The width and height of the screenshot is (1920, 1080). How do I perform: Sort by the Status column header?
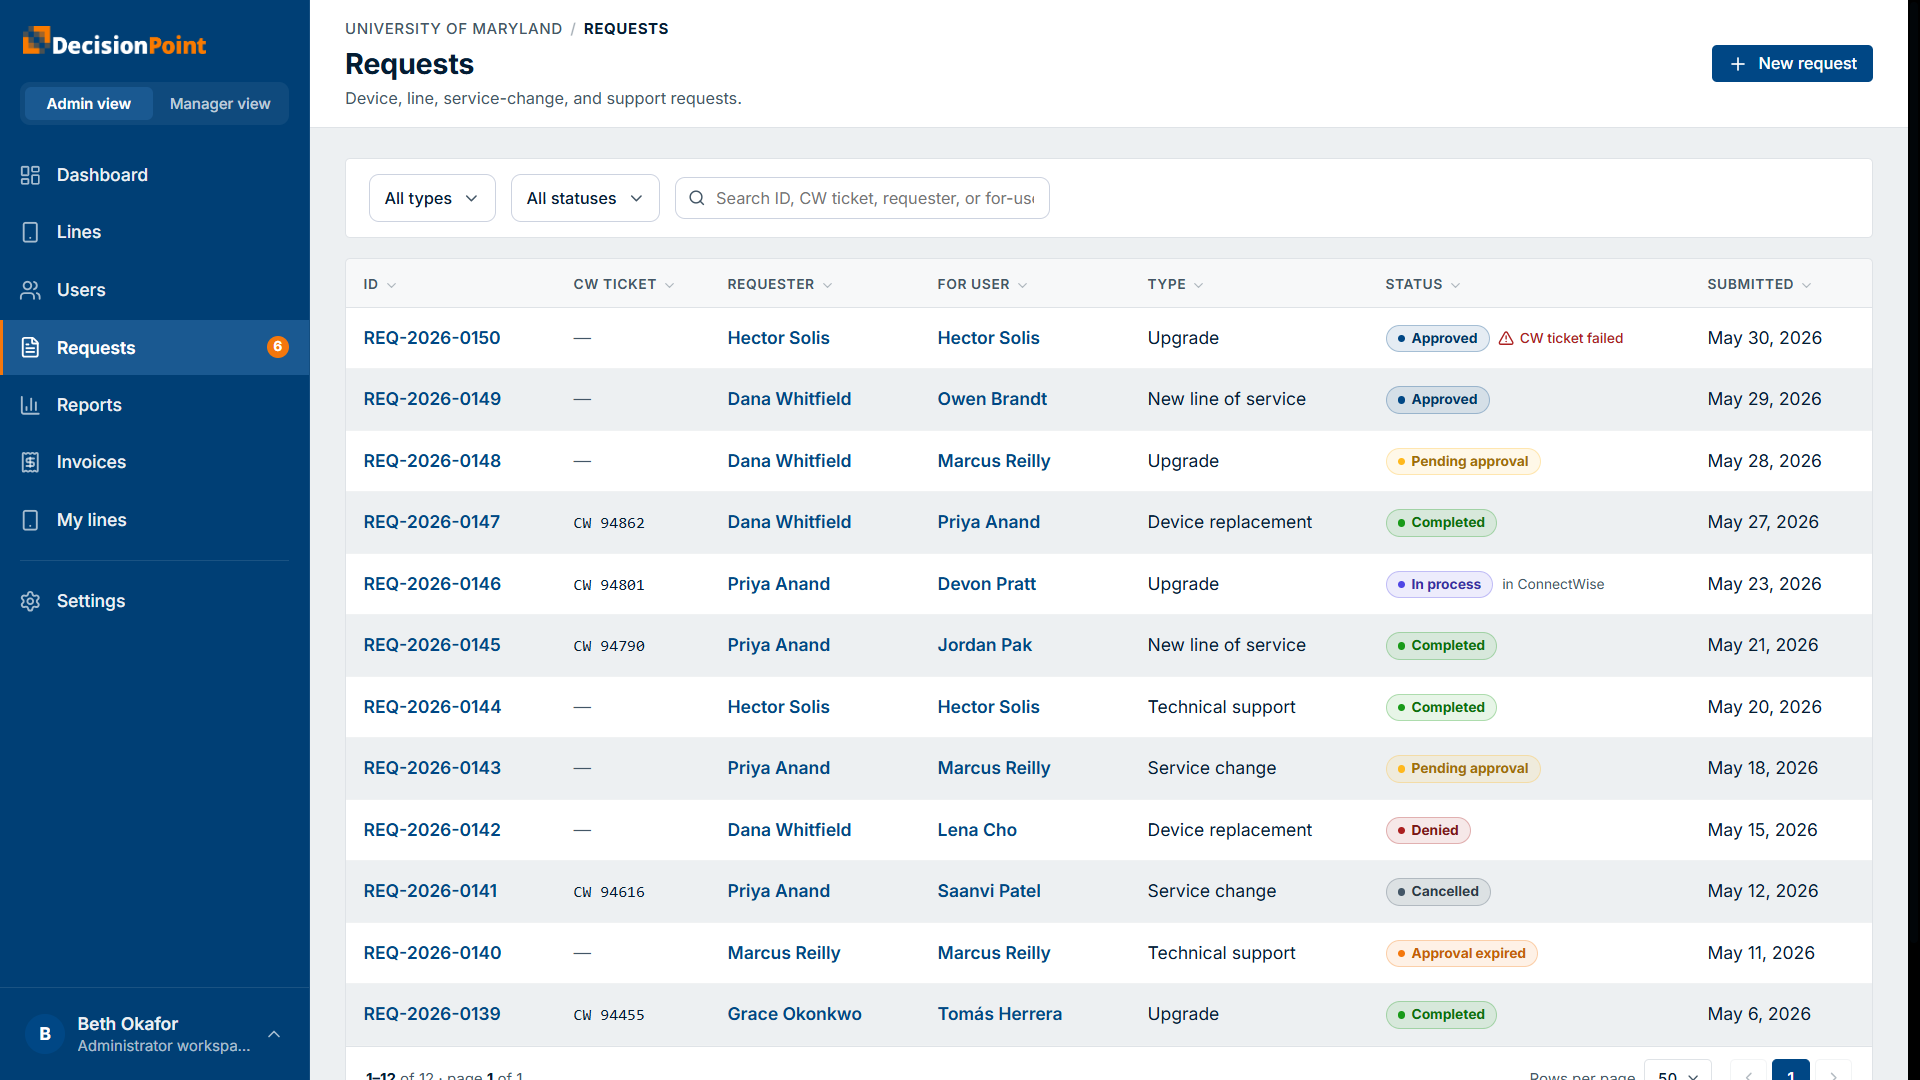(x=1423, y=285)
